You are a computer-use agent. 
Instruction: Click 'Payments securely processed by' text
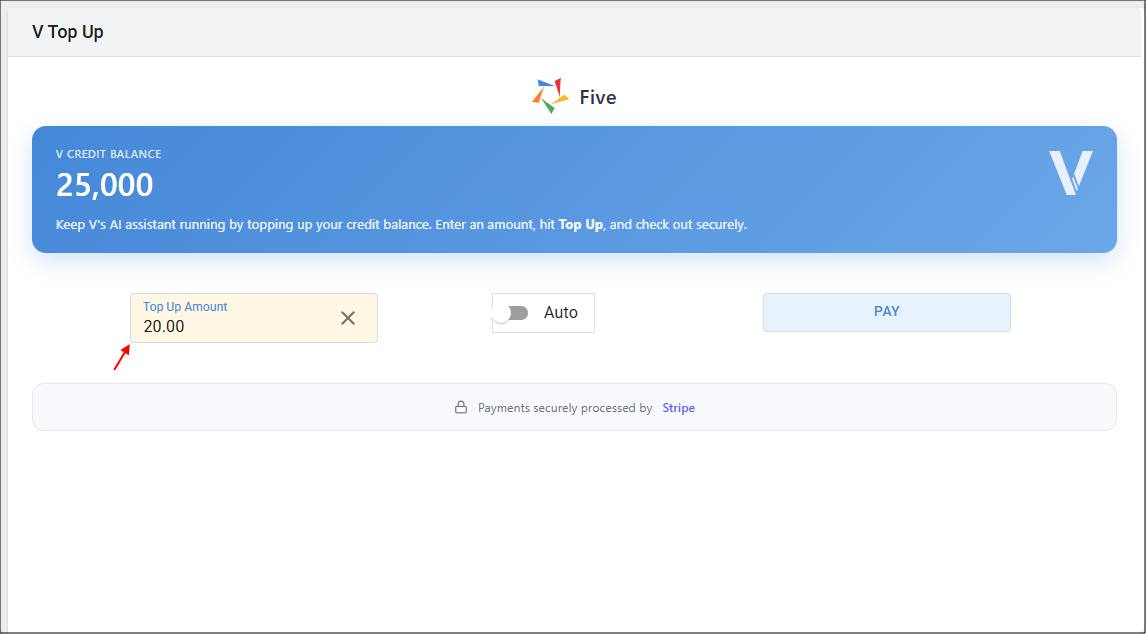(565, 408)
